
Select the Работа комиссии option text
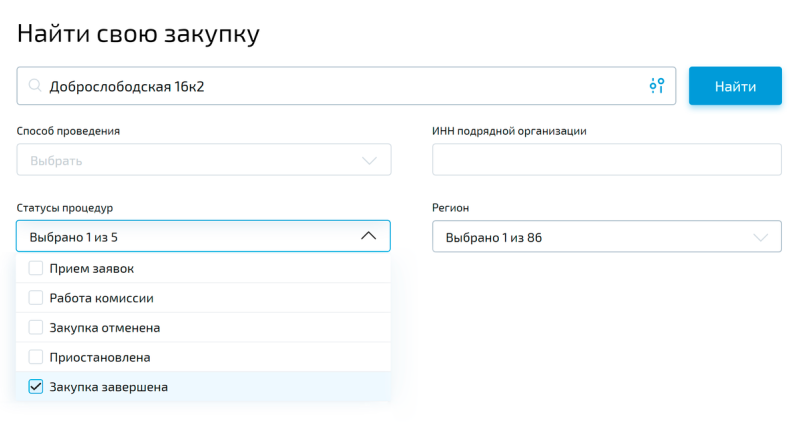pos(102,298)
